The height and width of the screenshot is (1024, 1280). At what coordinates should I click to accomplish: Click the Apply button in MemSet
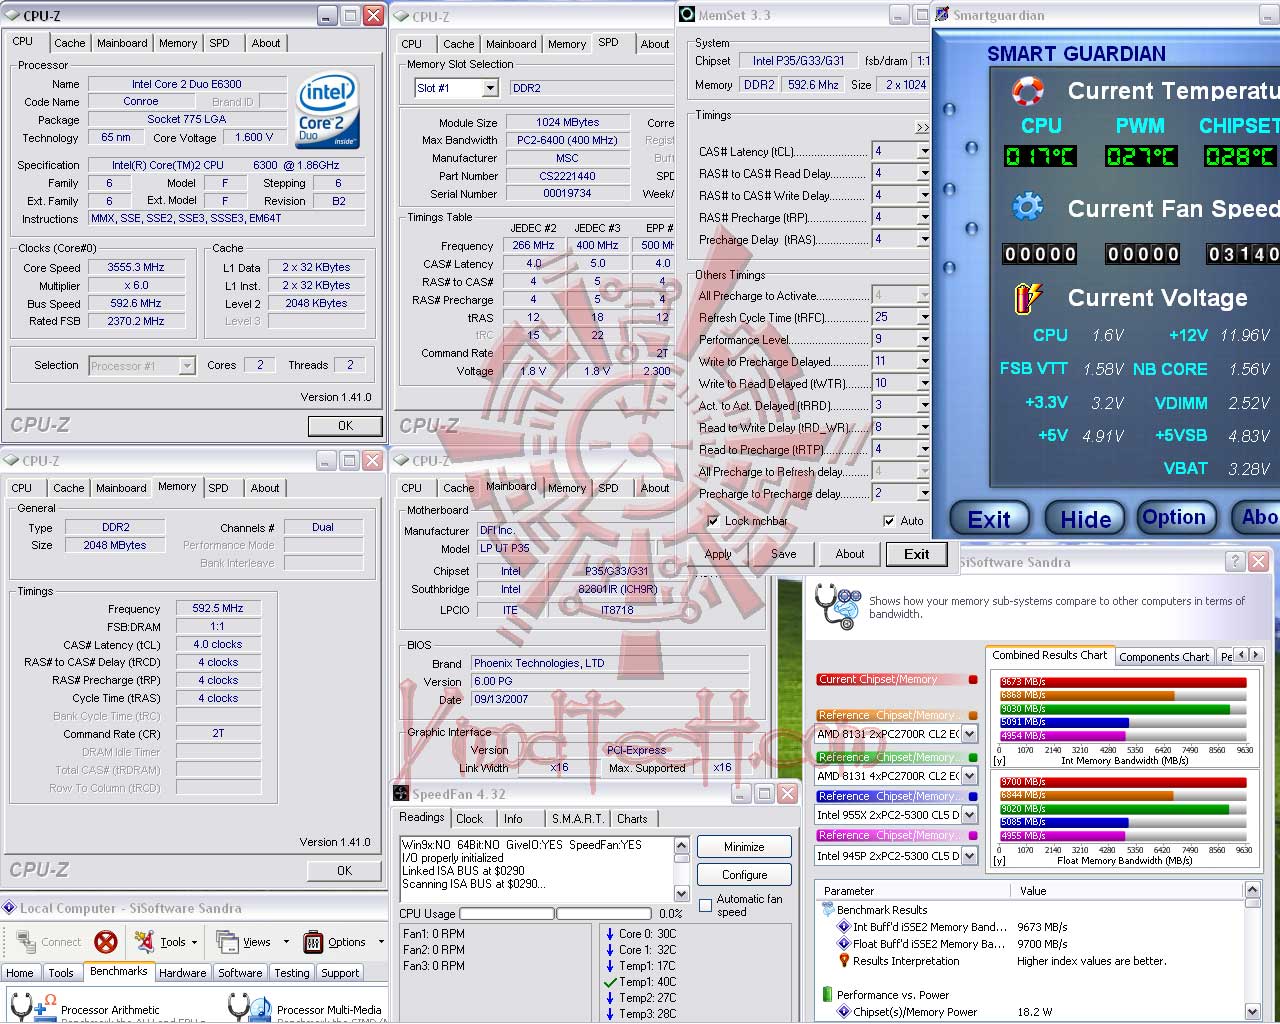click(718, 554)
